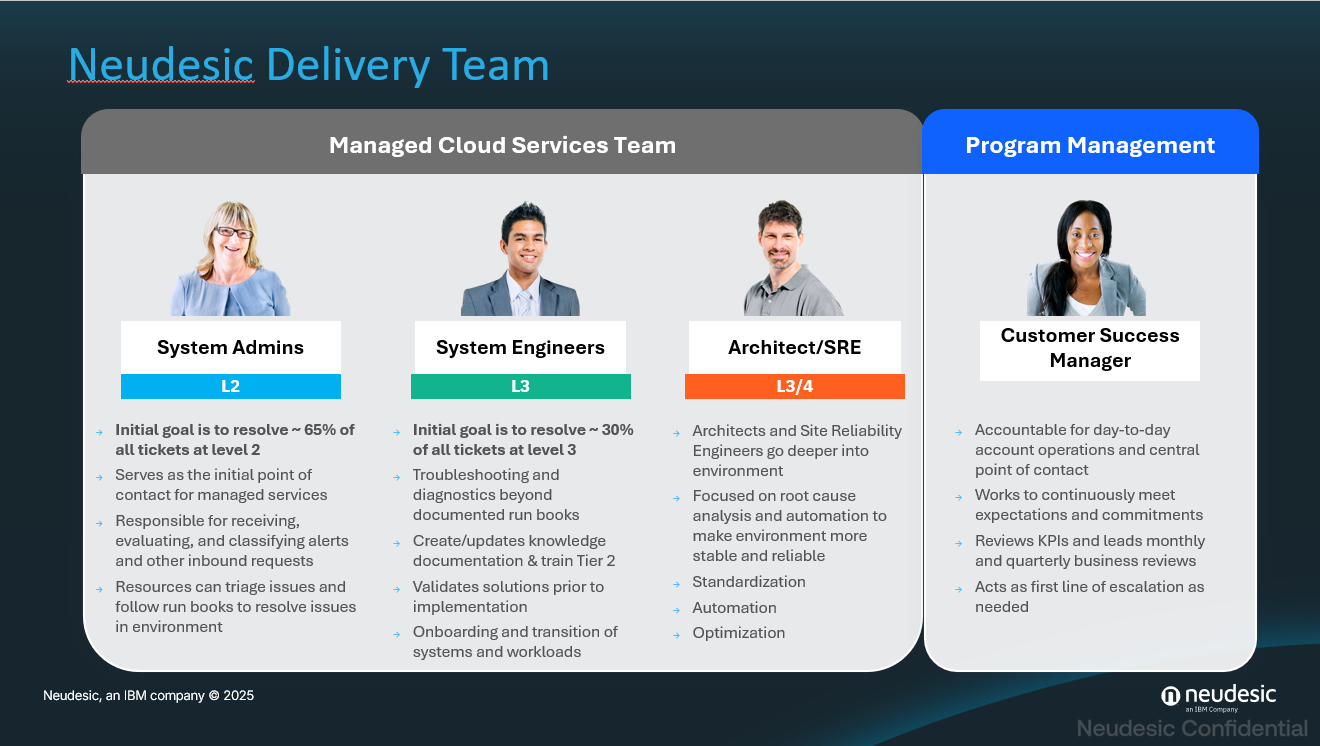
Task: Select the "System Admins" role label
Action: (231, 348)
